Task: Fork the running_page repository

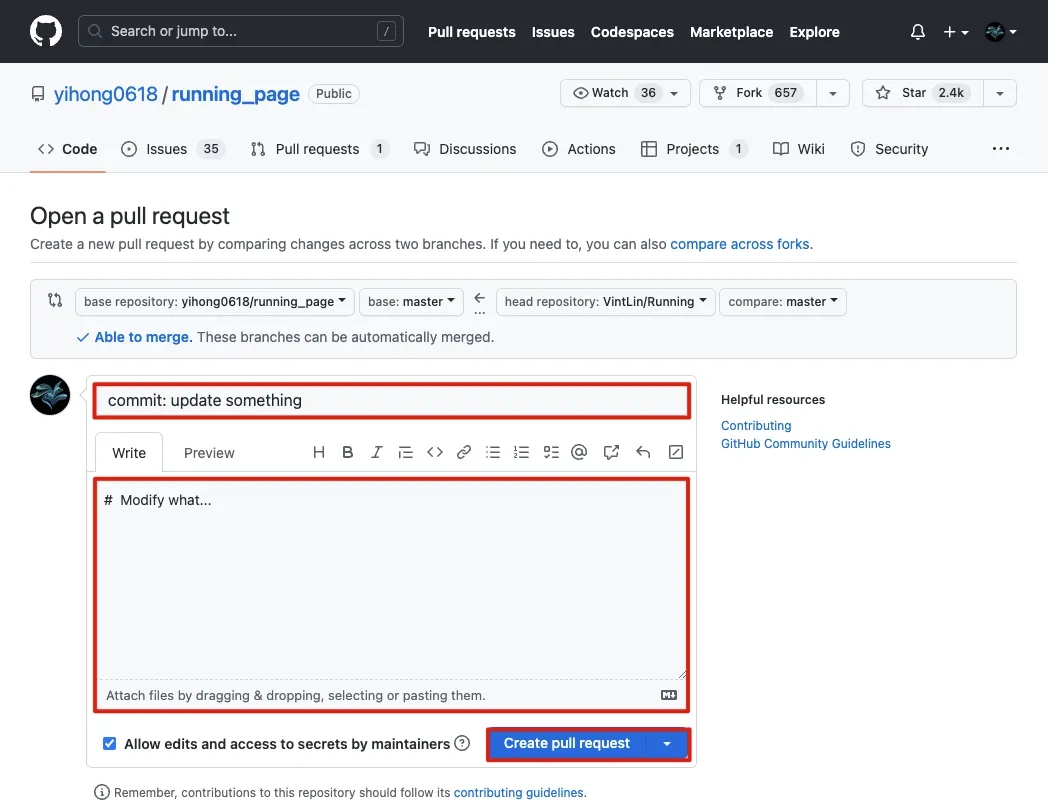Action: coord(758,94)
